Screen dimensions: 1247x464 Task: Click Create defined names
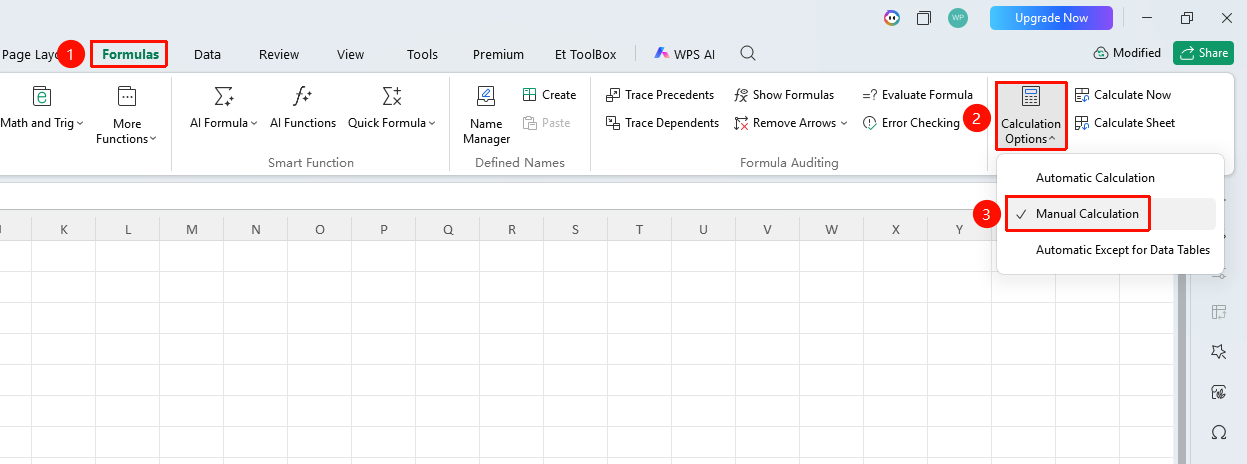point(549,95)
